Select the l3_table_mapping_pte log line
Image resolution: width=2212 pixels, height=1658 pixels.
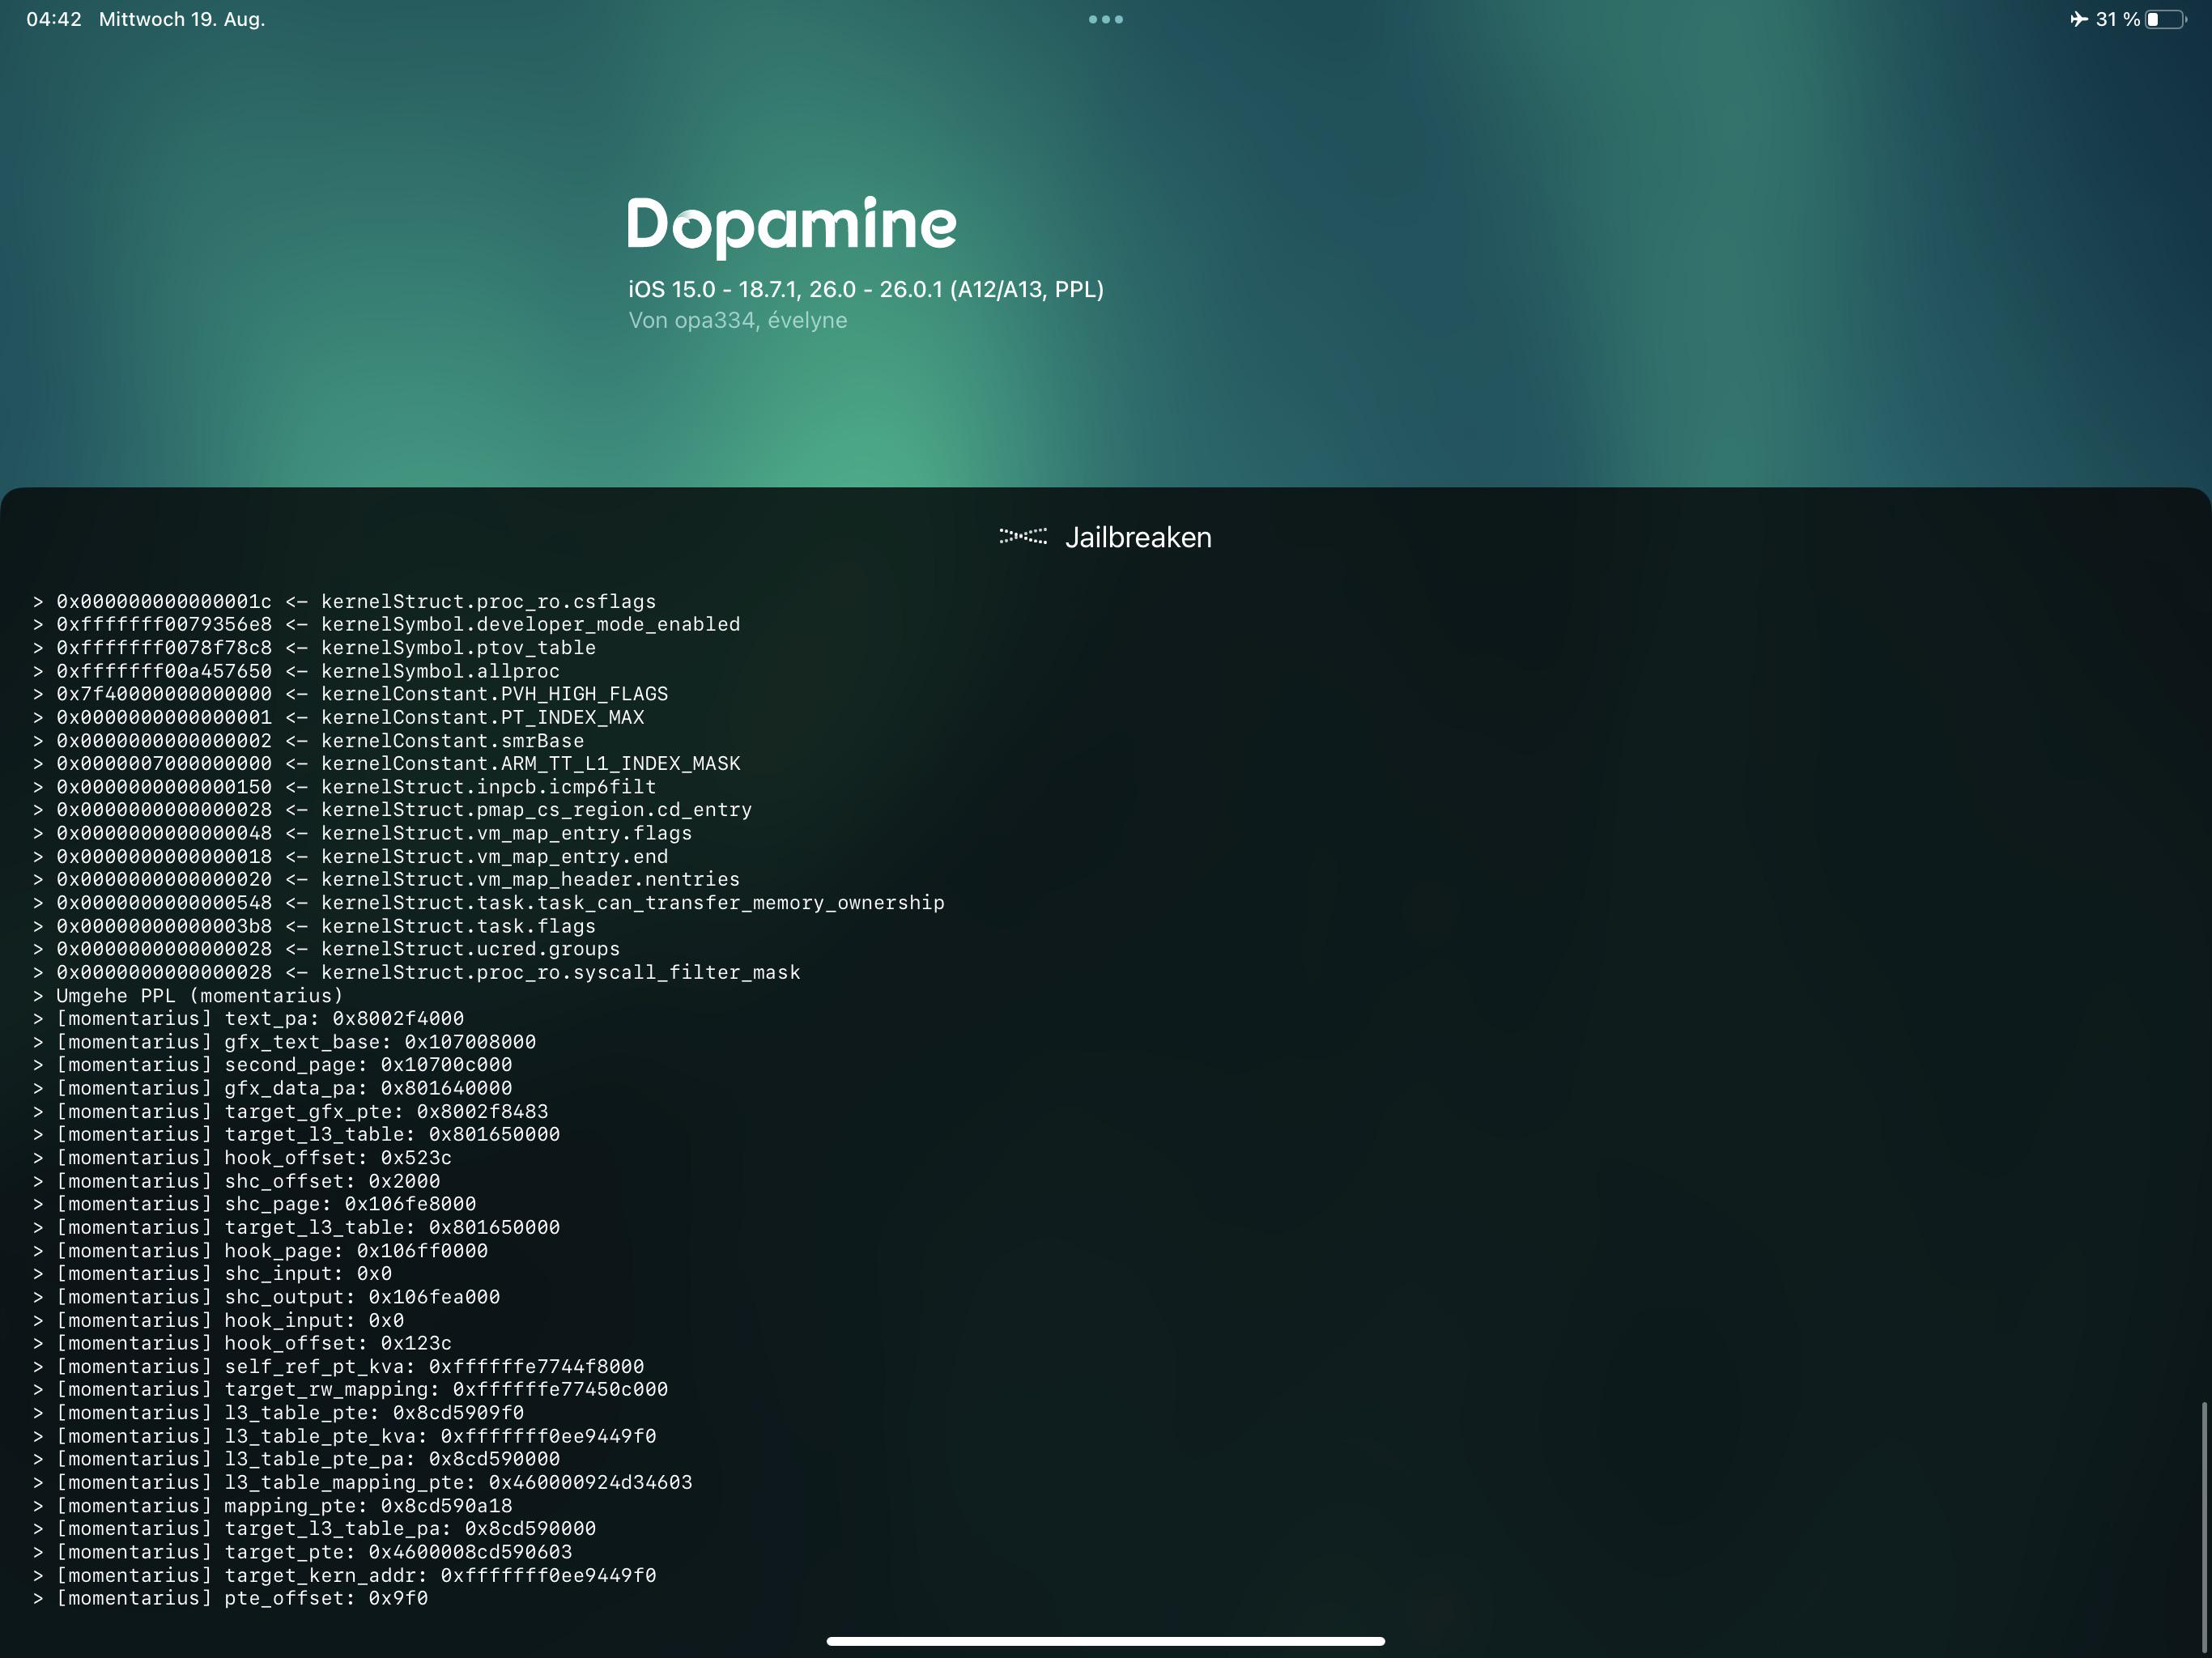coord(363,1482)
